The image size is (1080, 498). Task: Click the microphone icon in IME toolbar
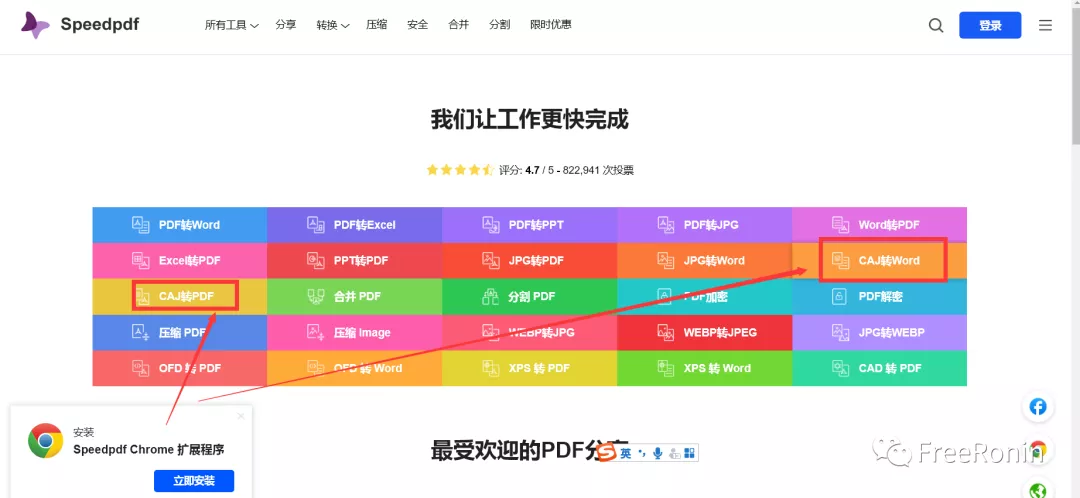click(x=657, y=453)
